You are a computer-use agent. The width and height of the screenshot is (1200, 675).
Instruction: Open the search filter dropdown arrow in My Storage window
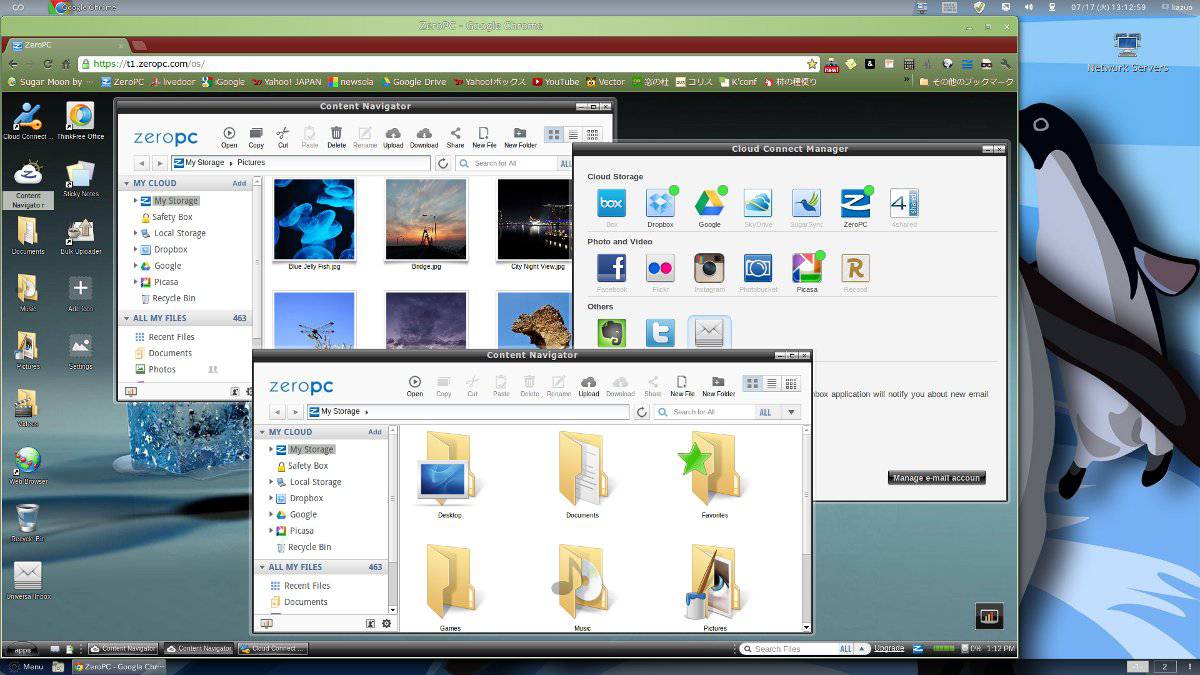[x=792, y=412]
